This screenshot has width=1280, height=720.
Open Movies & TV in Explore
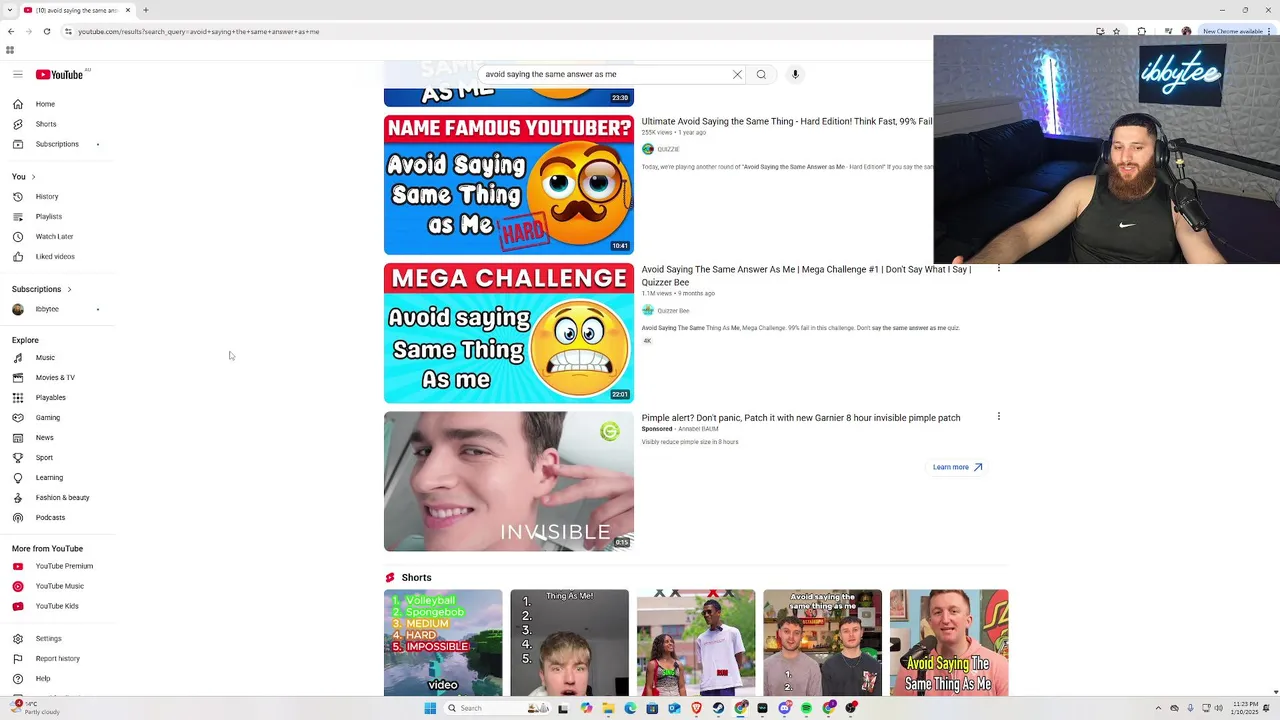click(x=55, y=377)
